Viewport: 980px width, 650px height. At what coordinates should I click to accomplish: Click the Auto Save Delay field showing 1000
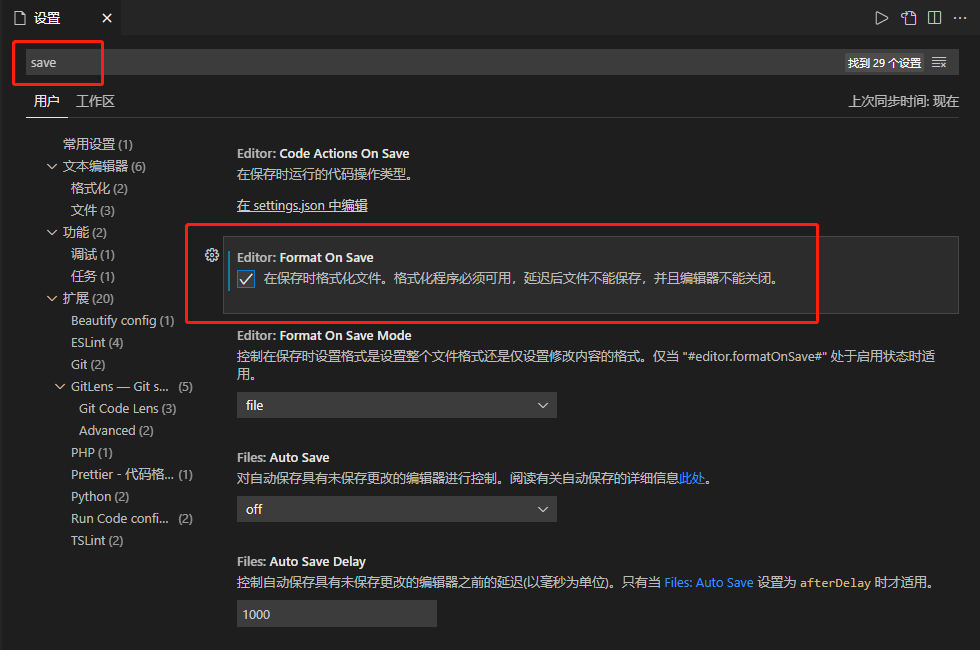(x=336, y=614)
